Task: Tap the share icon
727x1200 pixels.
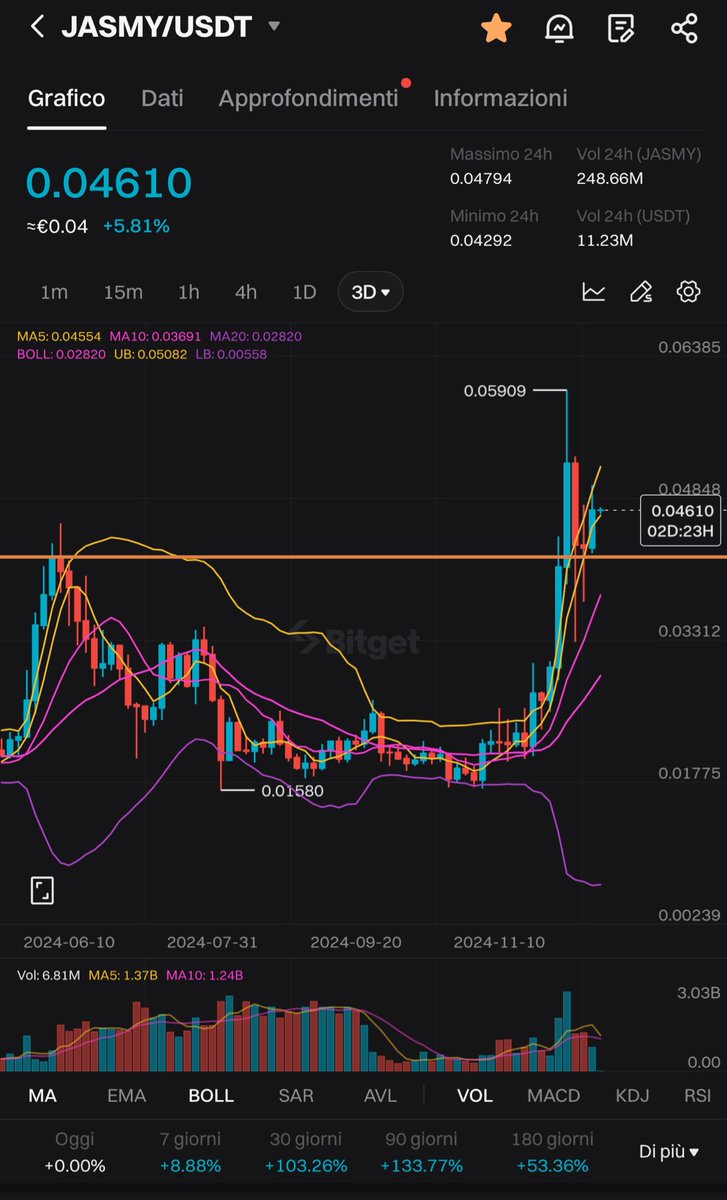Action: 684,28
